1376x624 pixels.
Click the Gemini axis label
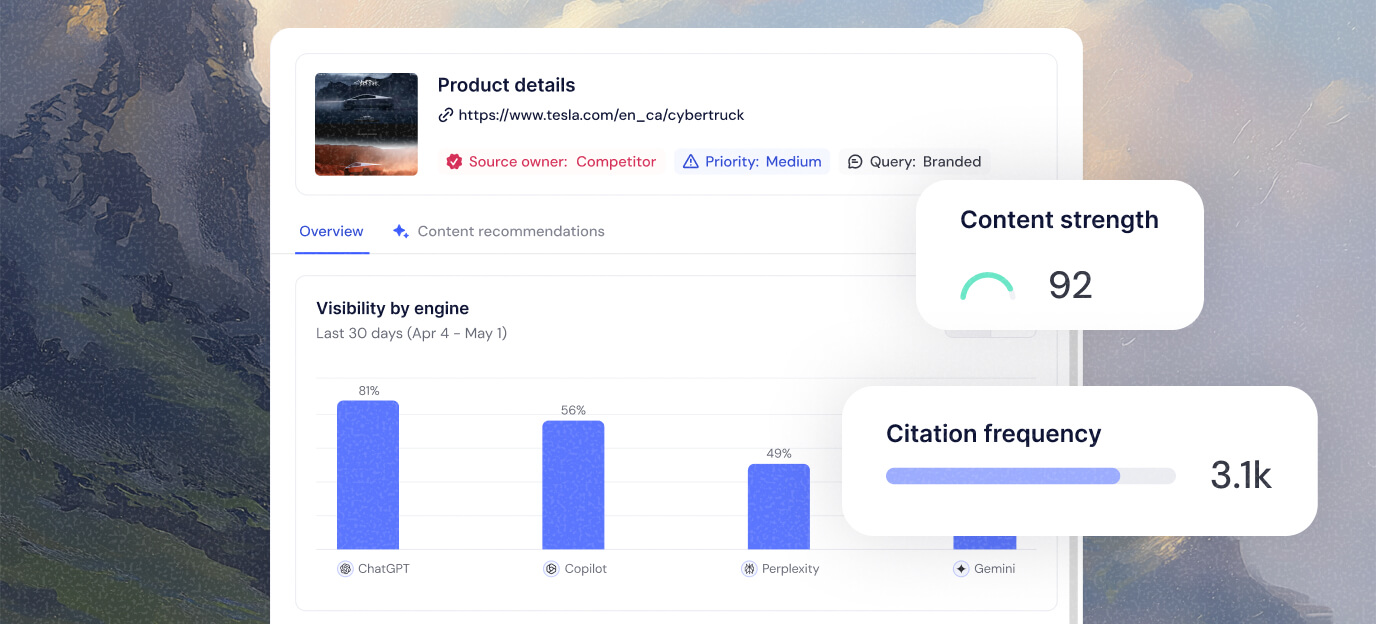pos(995,569)
